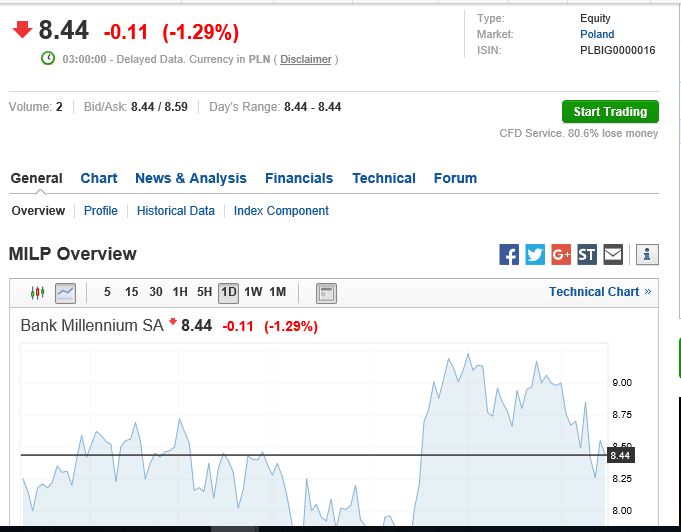Click the 9.00 price axis label
Screen dimensions: 681x532
(622, 383)
